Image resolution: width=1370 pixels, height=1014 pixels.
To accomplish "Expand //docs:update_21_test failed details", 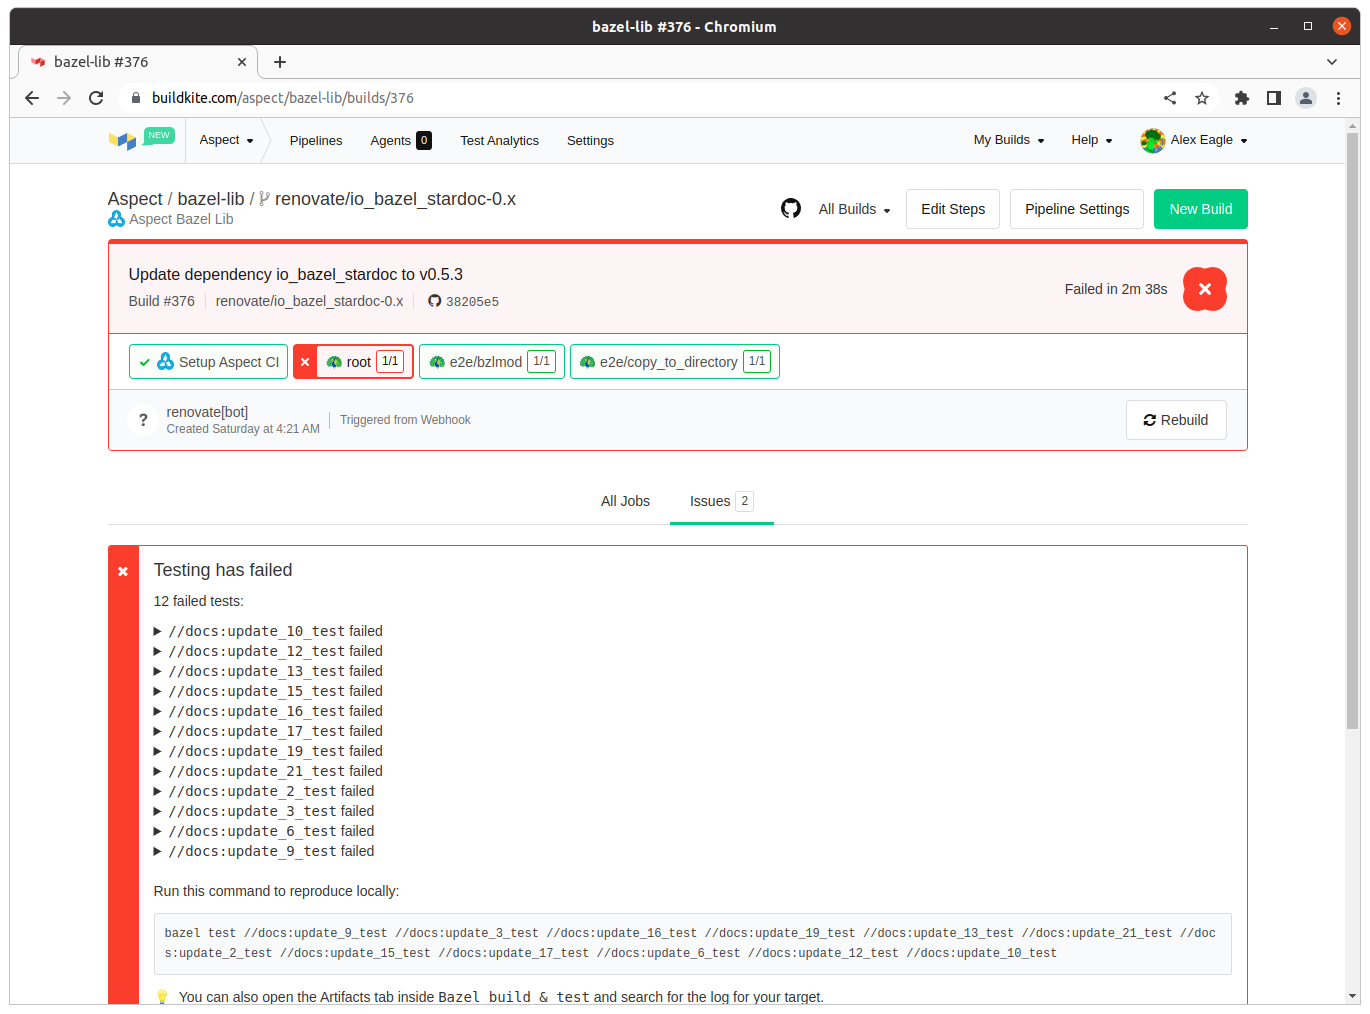I will pyautogui.click(x=267, y=771).
